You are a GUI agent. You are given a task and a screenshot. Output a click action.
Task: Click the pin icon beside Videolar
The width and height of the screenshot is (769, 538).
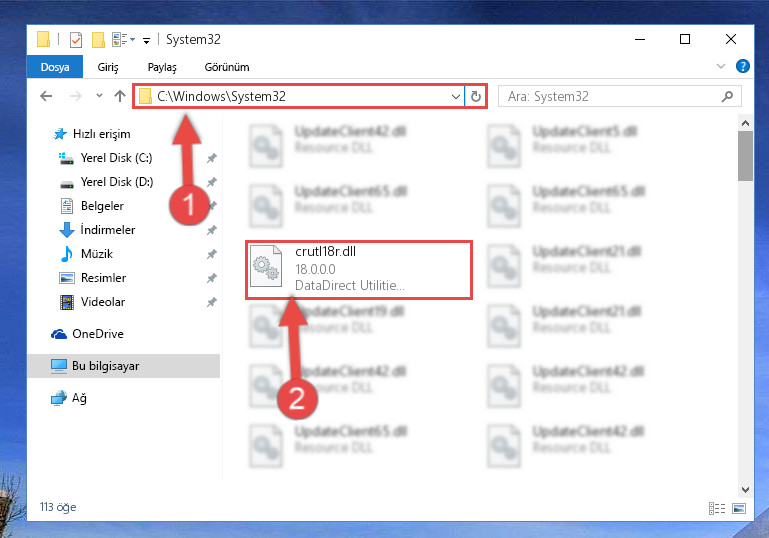211,302
